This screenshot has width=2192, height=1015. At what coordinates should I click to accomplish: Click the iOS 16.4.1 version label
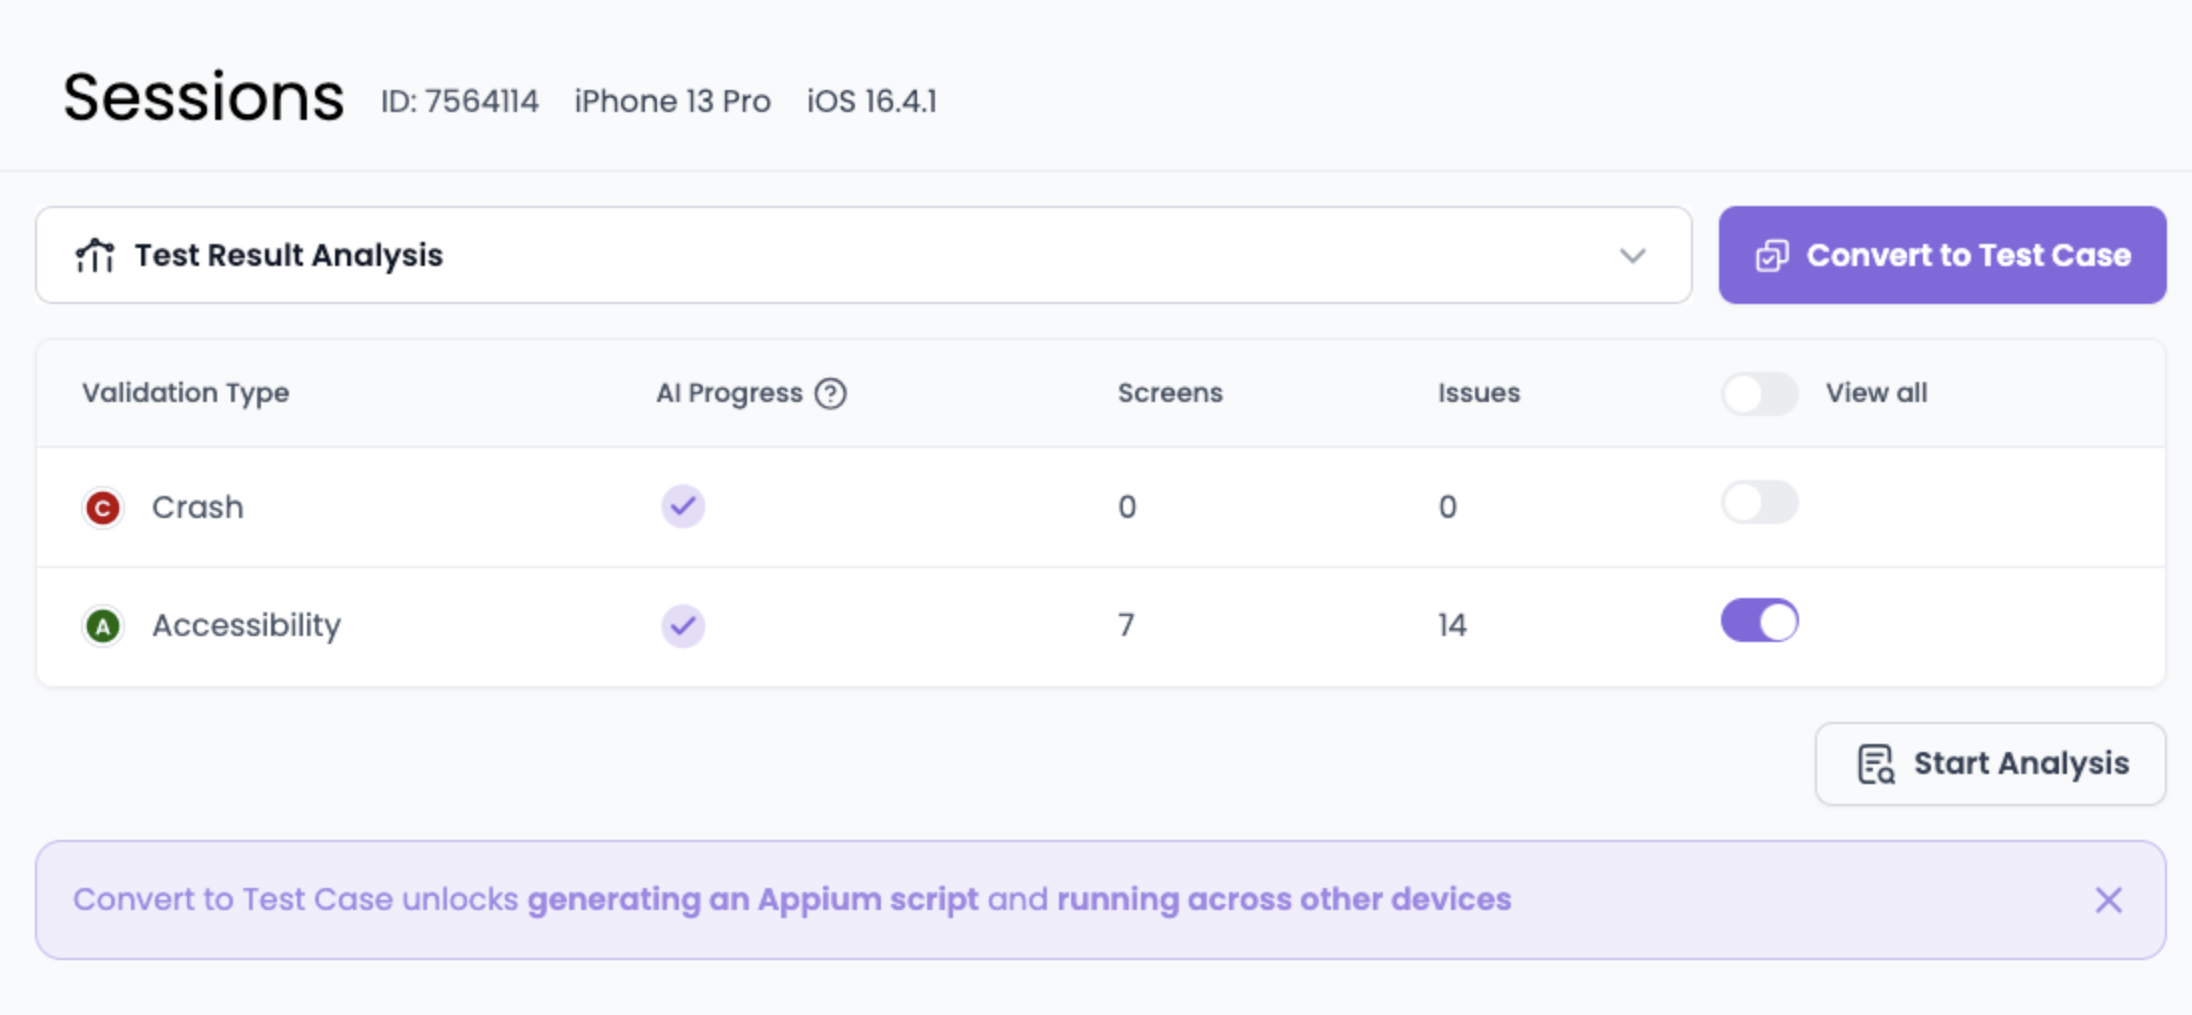pos(872,101)
